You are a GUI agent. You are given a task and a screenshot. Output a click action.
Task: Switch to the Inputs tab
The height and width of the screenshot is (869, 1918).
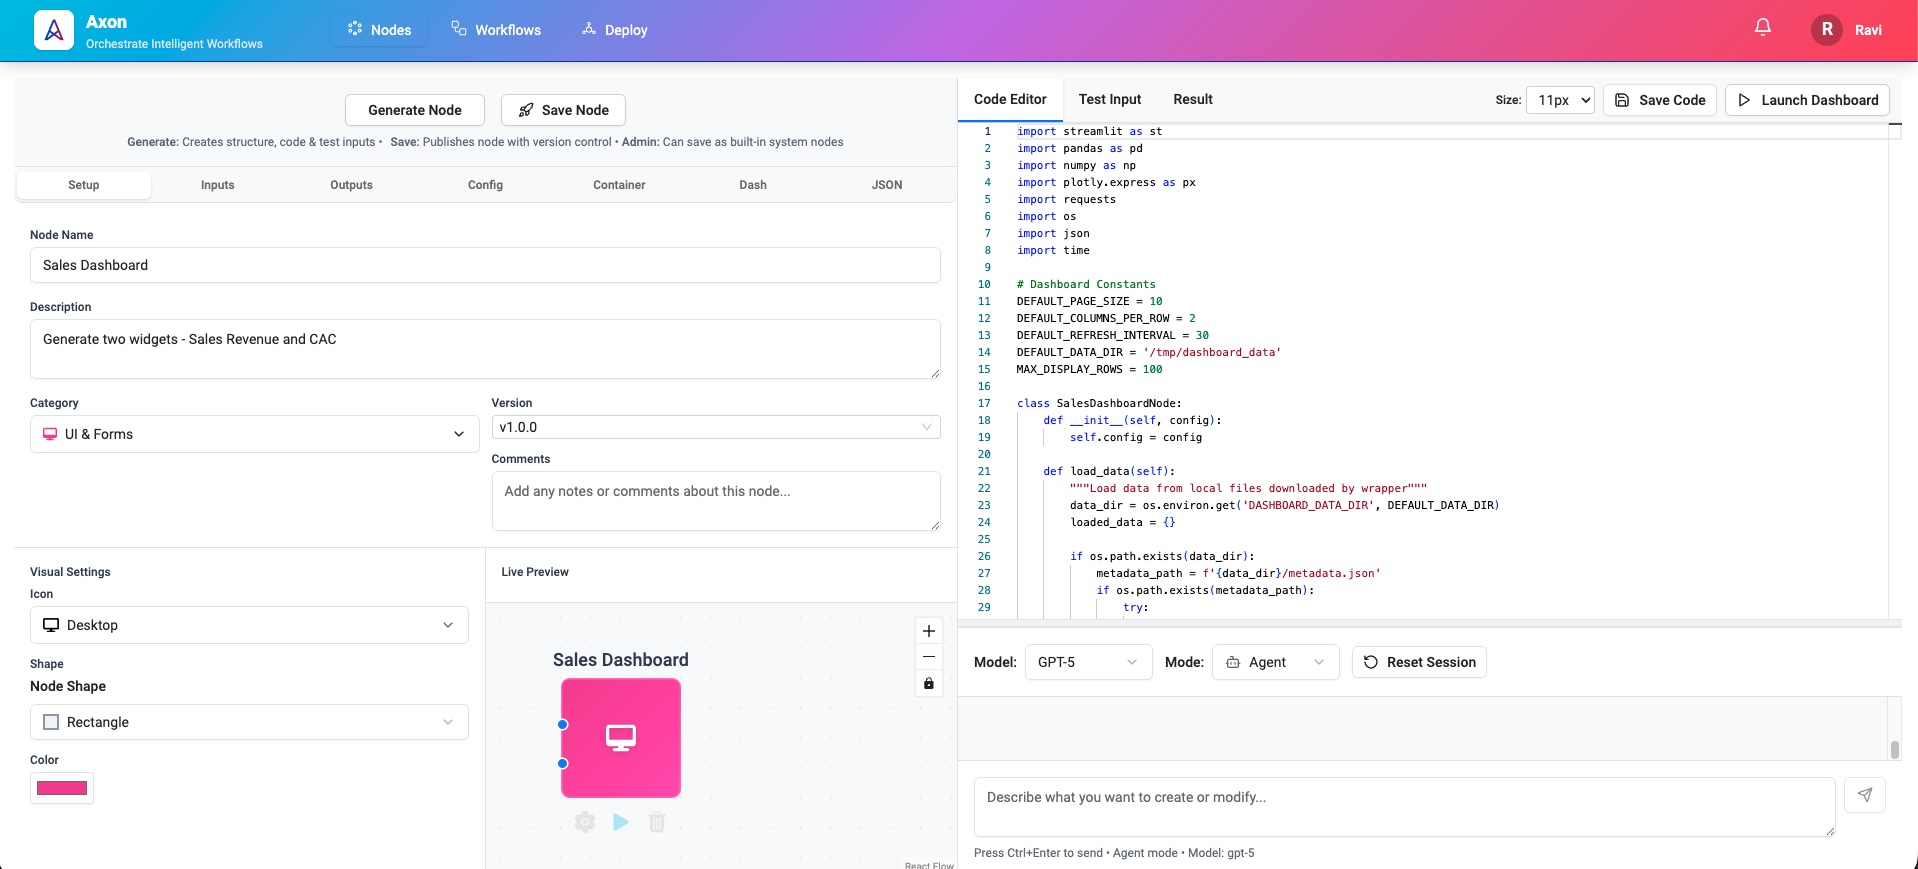218,185
